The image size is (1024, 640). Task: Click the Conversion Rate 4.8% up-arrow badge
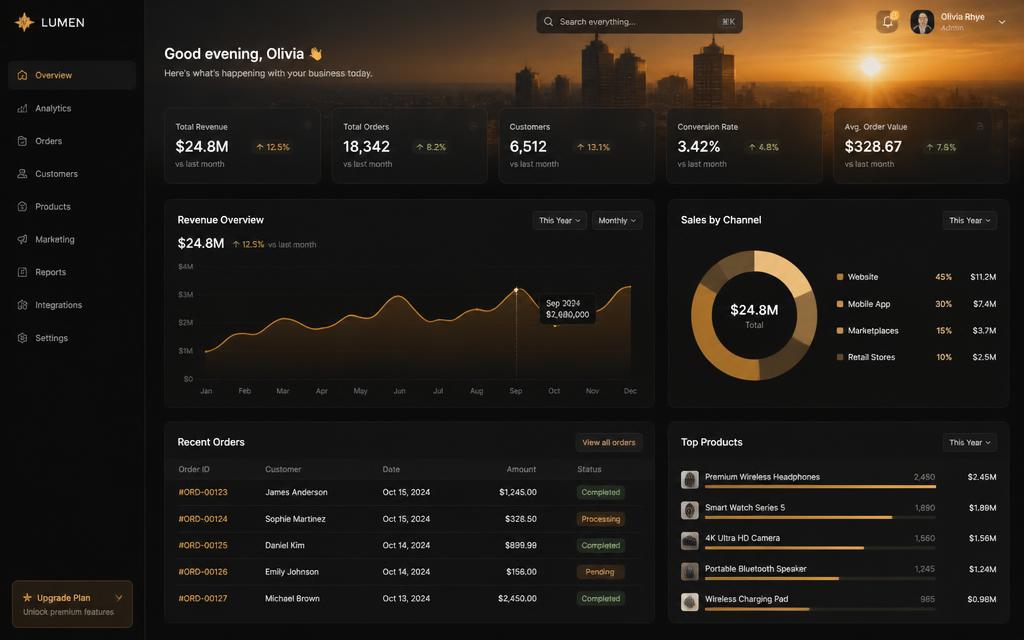pyautogui.click(x=763, y=147)
